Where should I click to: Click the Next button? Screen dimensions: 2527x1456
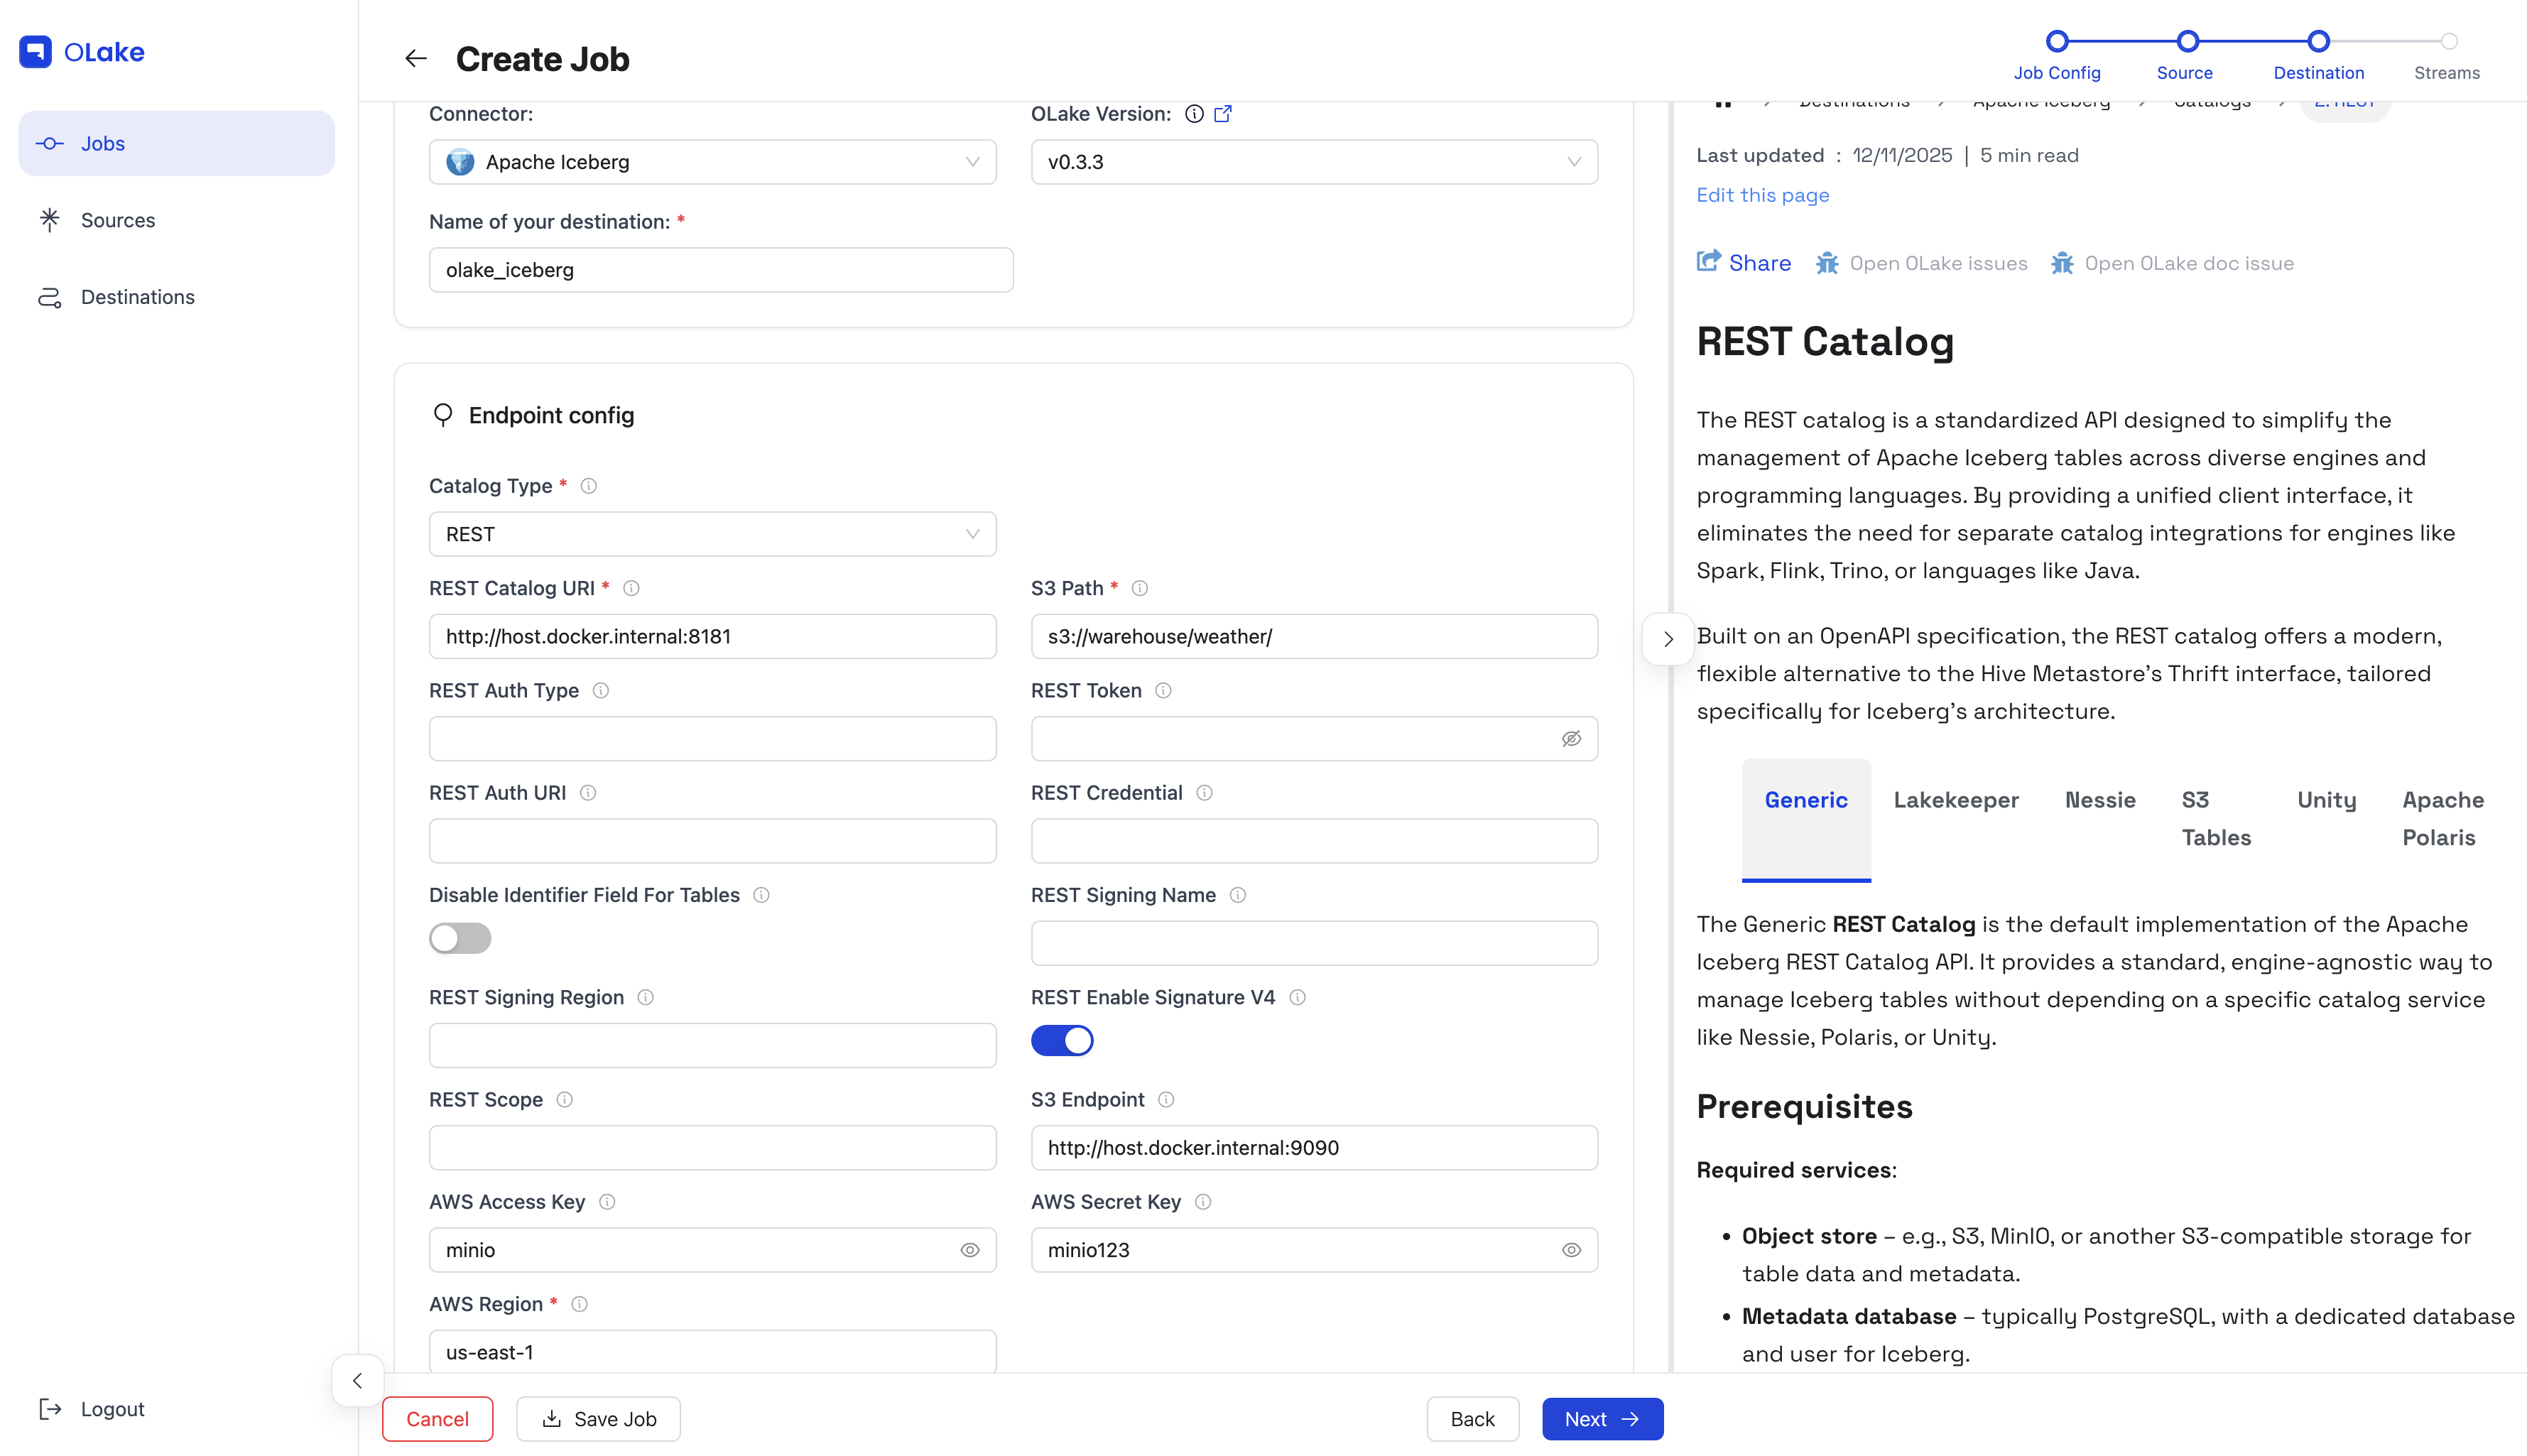(1601, 1419)
